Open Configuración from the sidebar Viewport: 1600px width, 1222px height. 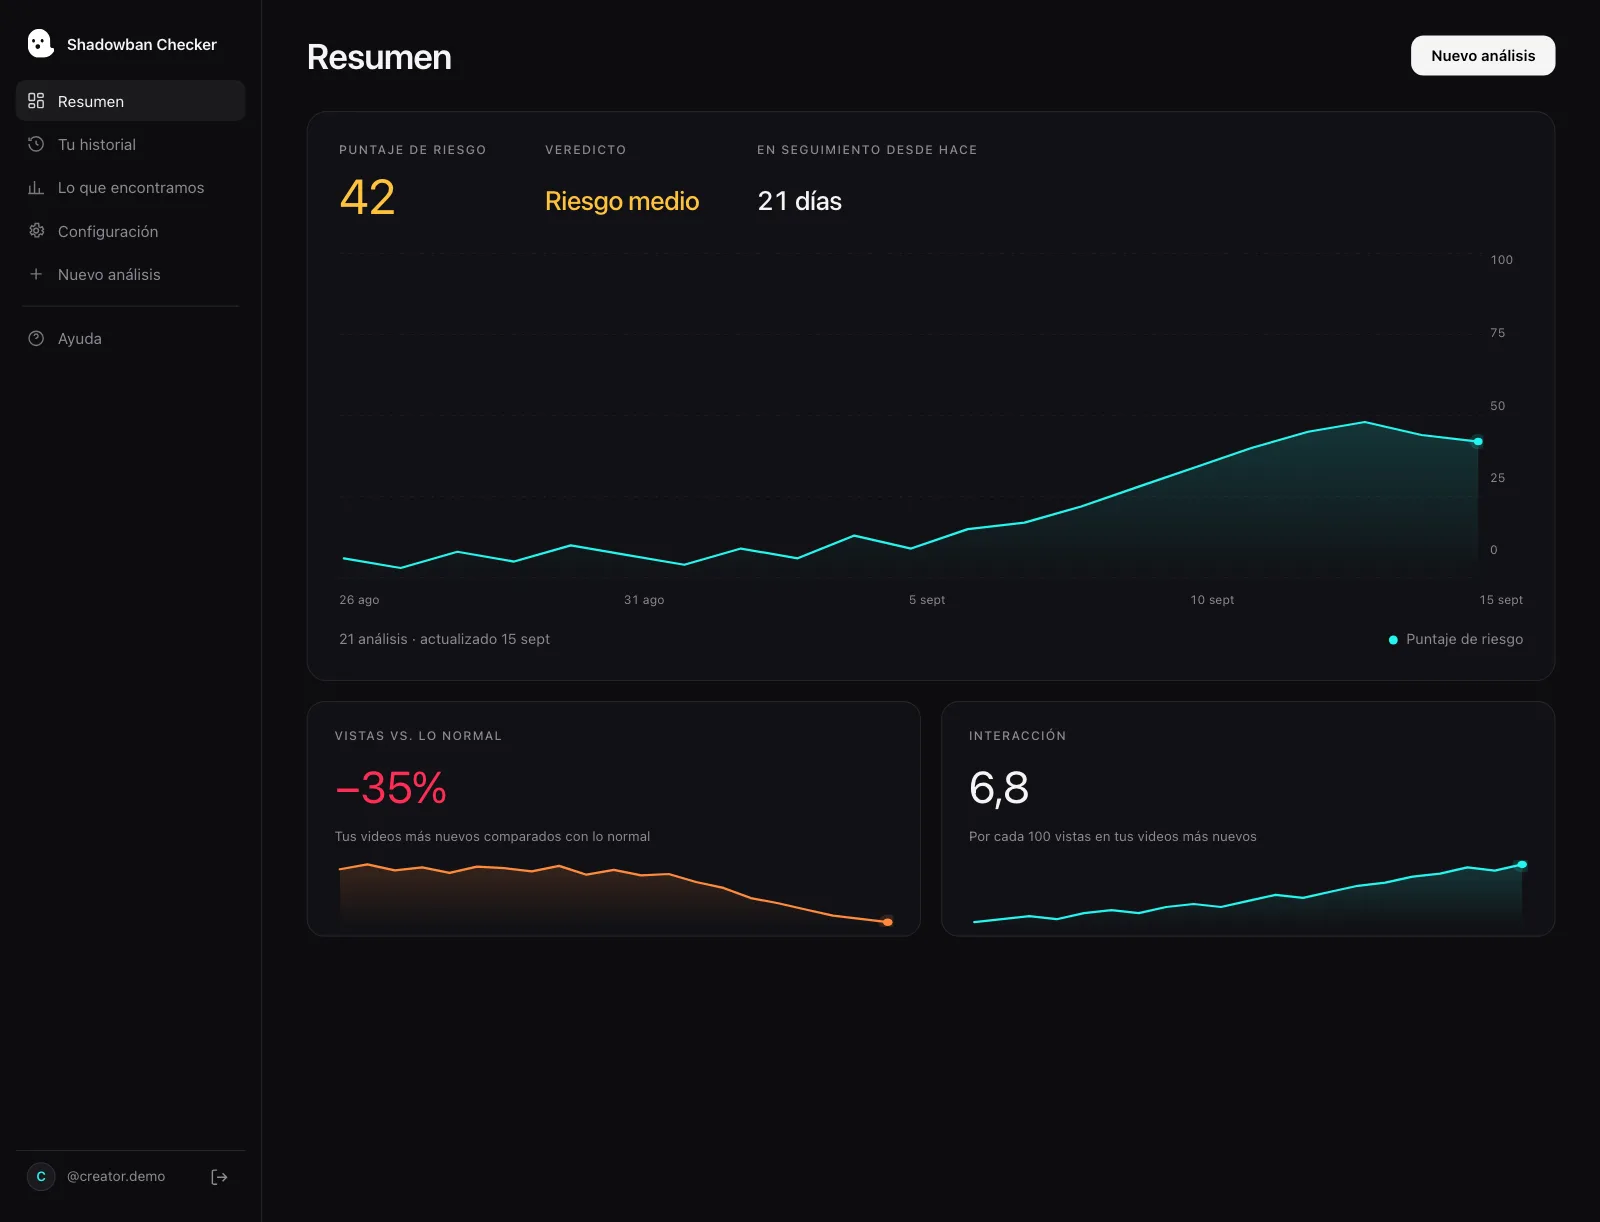130,231
